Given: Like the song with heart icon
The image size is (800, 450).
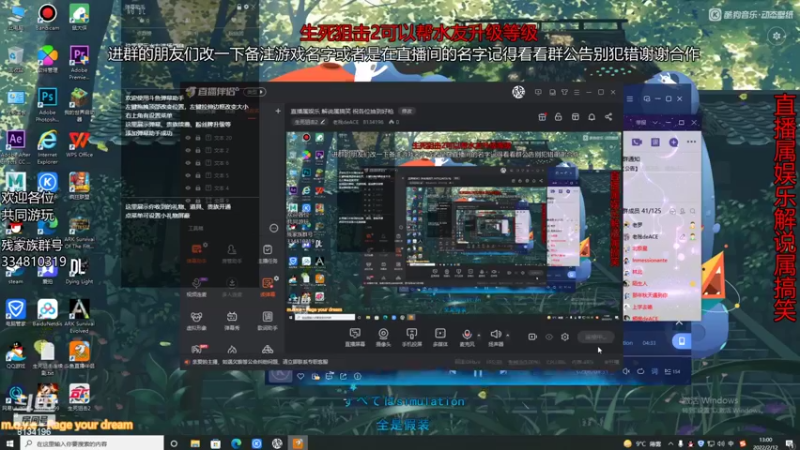Looking at the screenshot, I should click(x=301, y=377).
